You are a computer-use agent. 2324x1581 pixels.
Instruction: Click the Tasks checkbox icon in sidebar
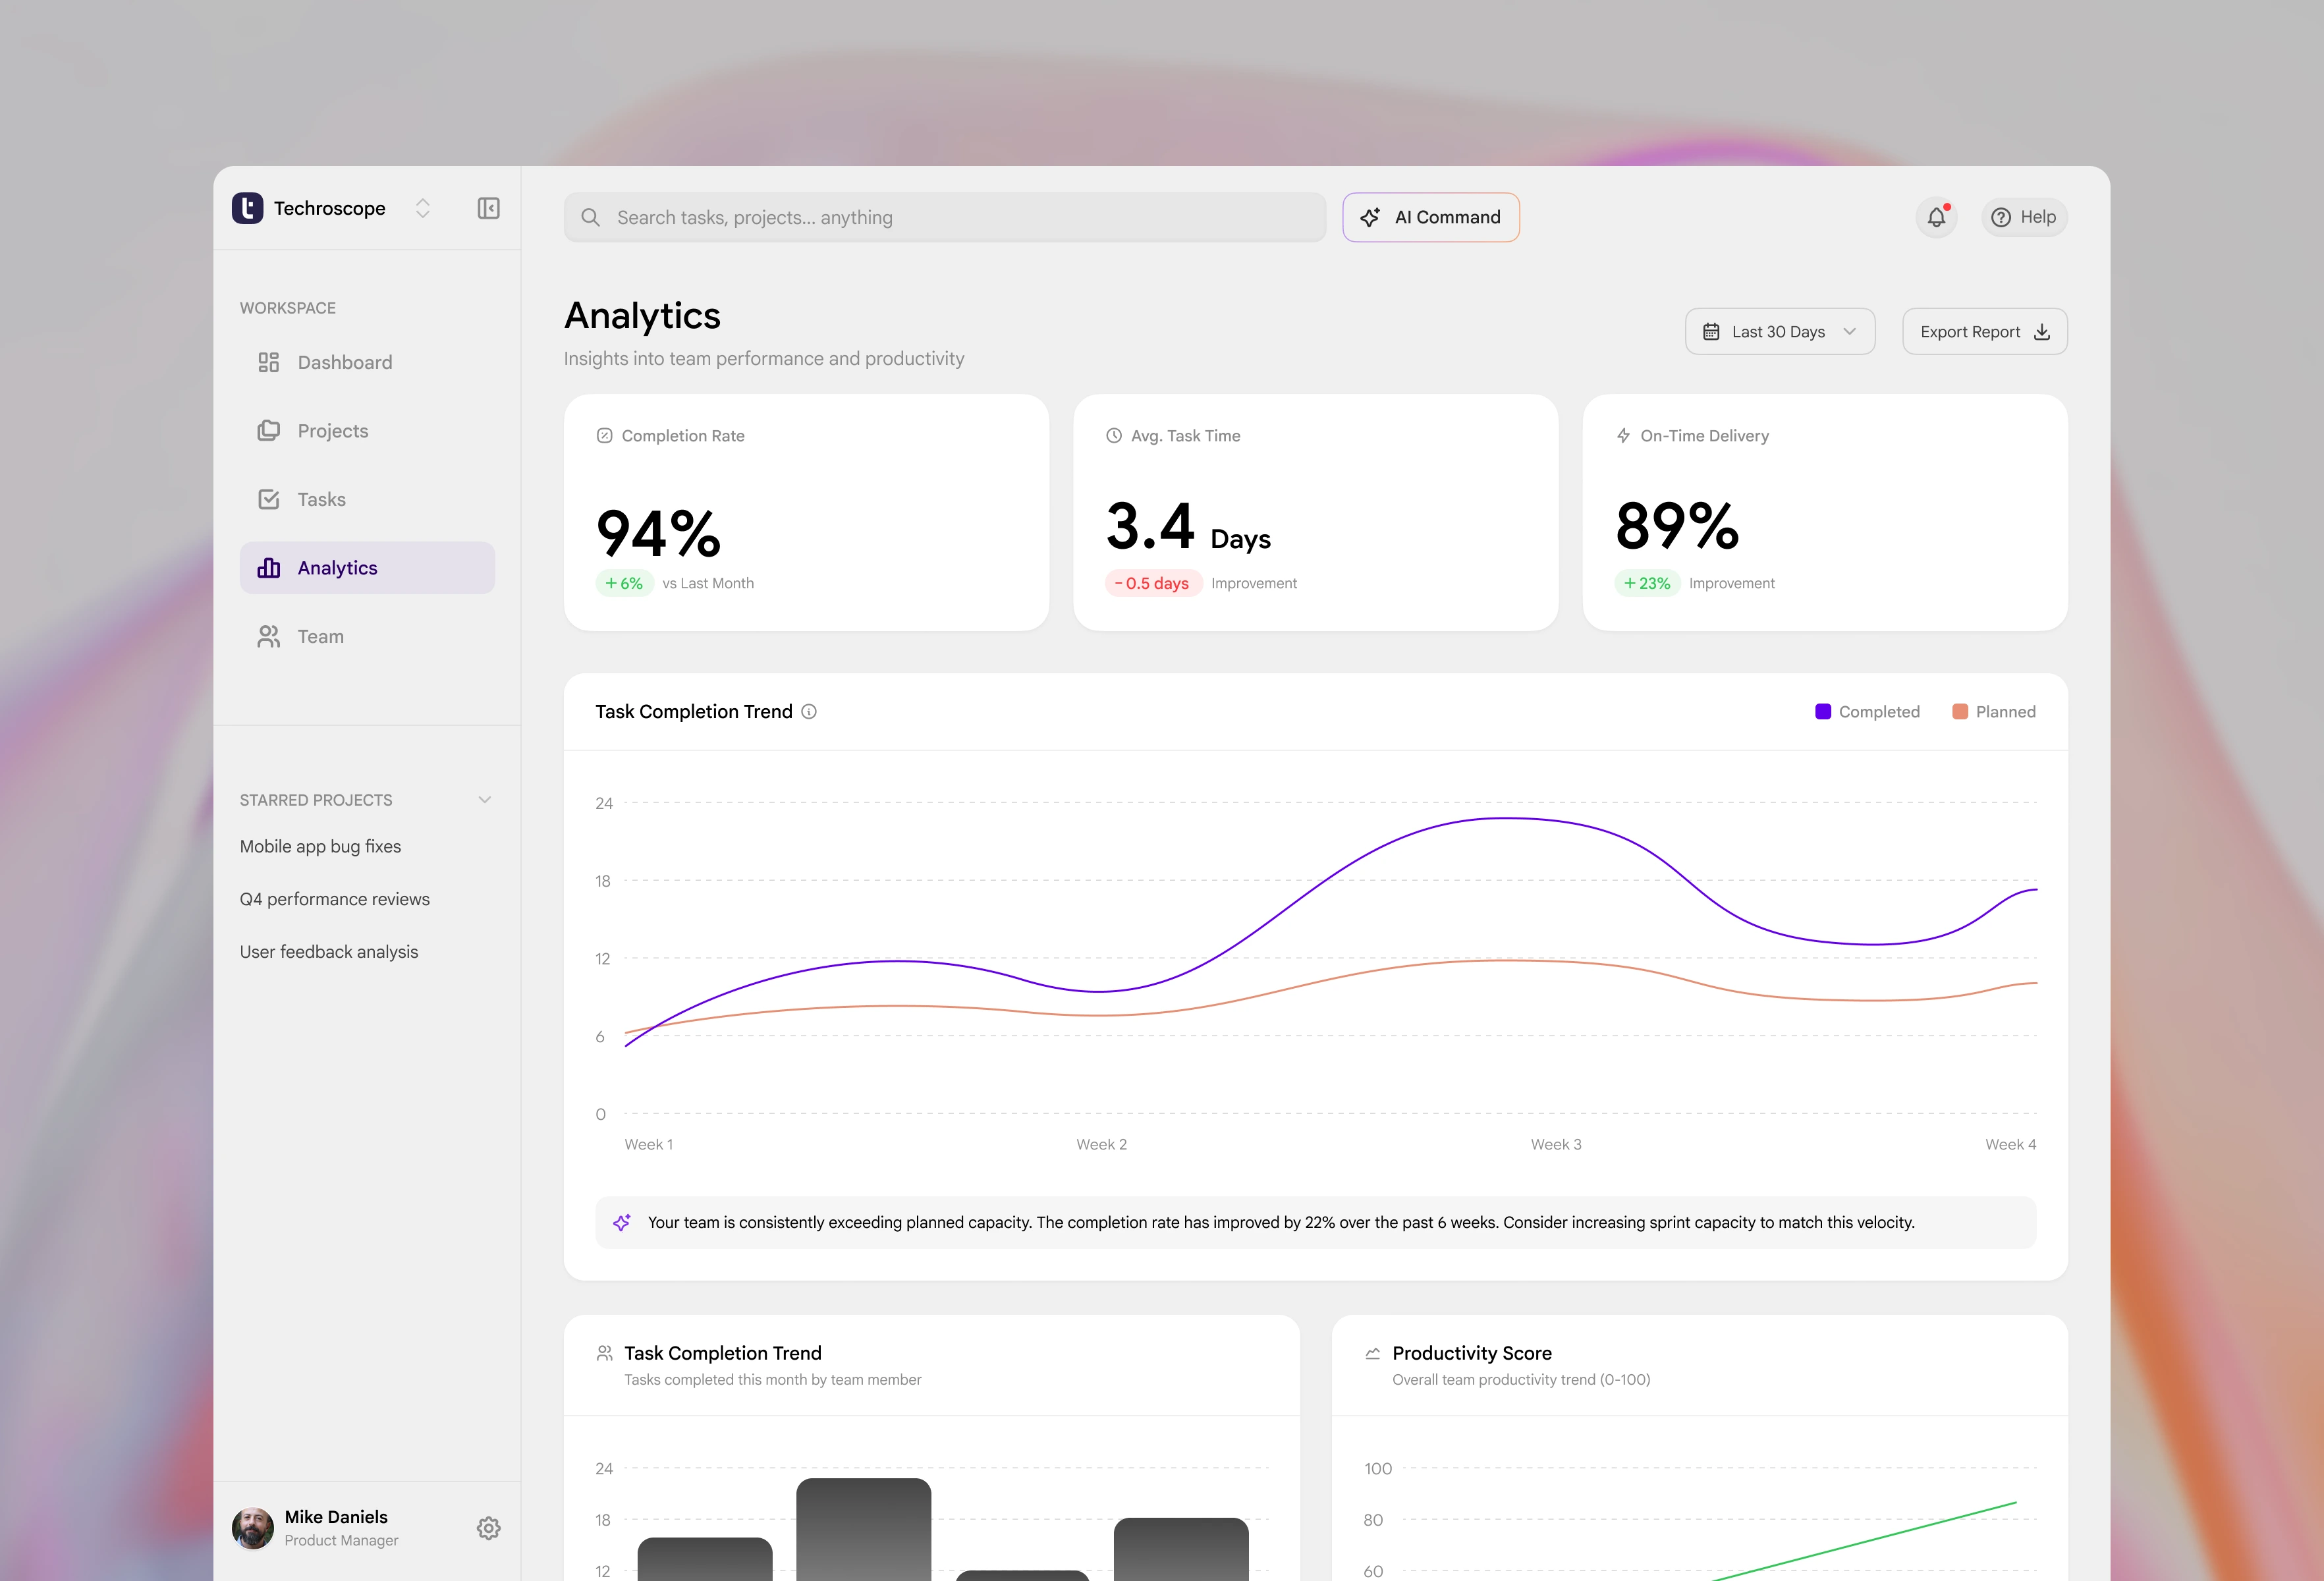268,499
